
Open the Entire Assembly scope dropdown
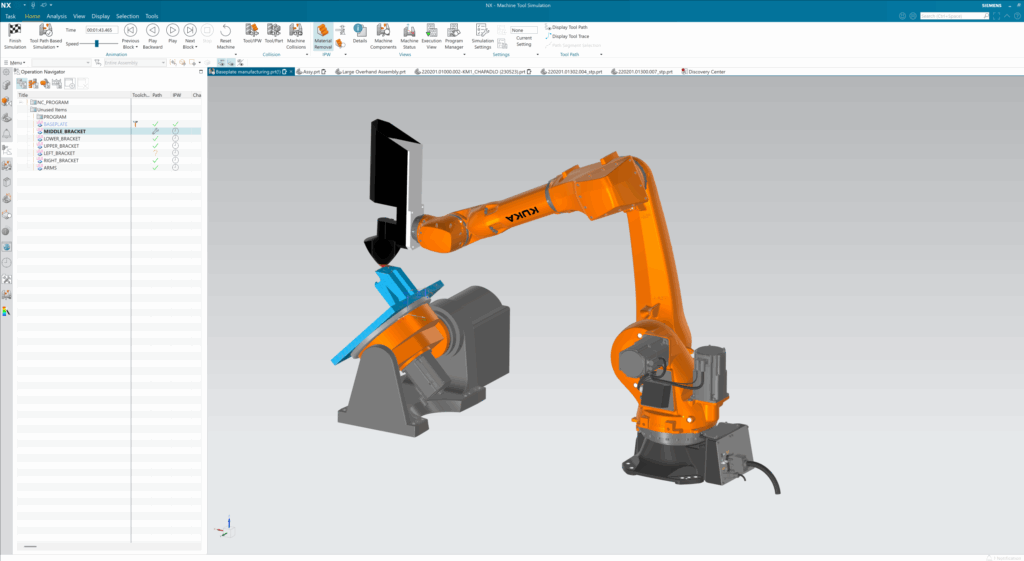(x=135, y=63)
